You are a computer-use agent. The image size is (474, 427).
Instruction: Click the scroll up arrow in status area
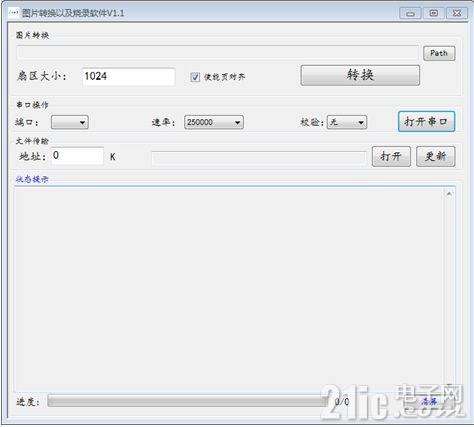click(x=449, y=194)
